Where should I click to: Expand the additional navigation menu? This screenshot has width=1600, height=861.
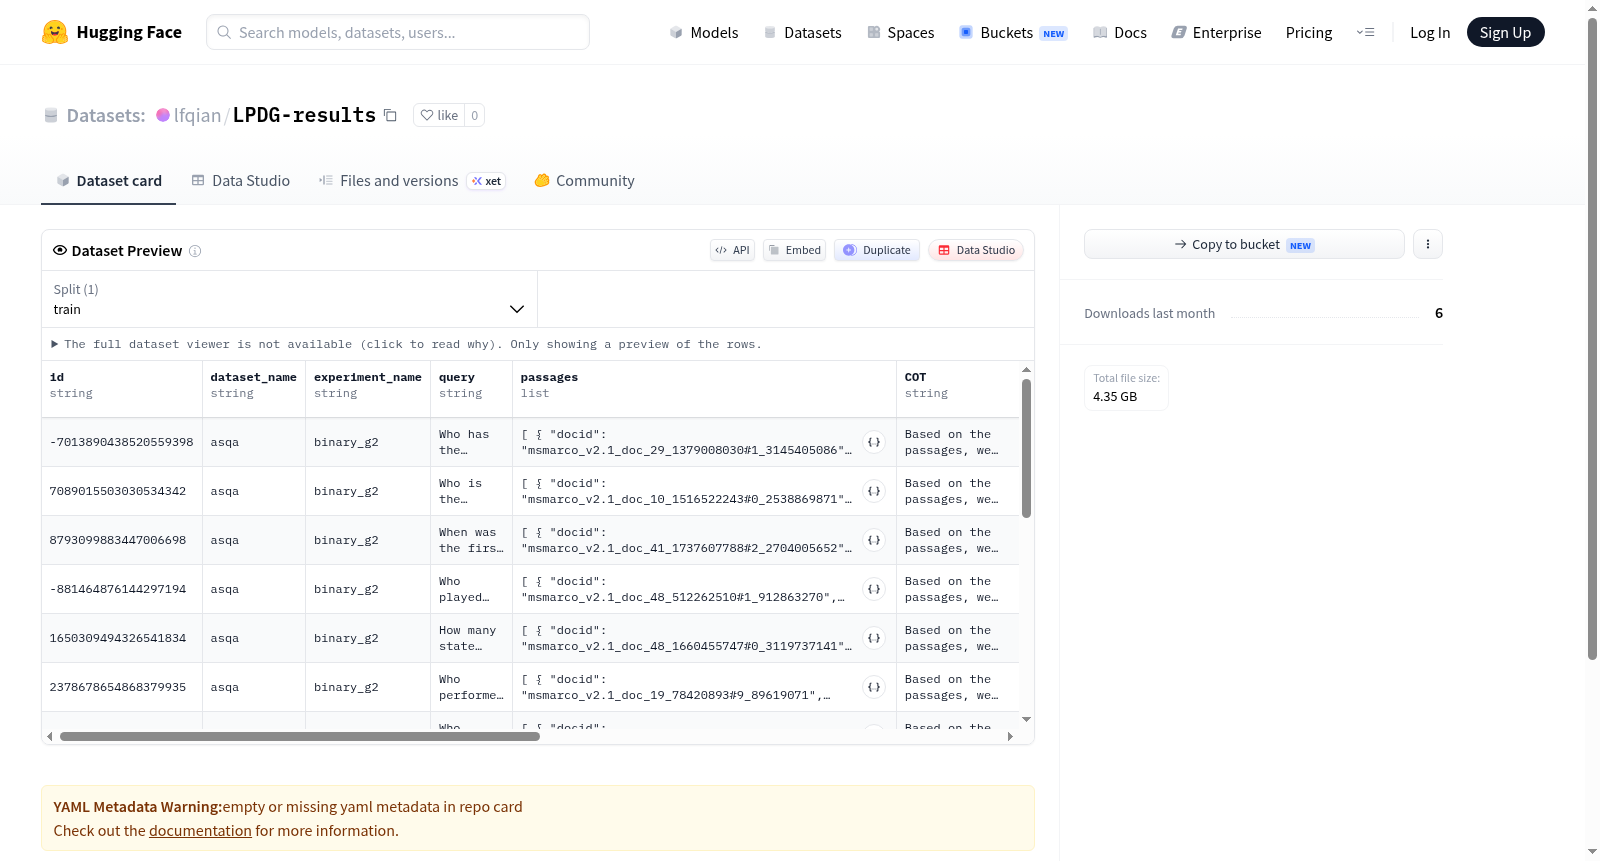click(x=1365, y=32)
